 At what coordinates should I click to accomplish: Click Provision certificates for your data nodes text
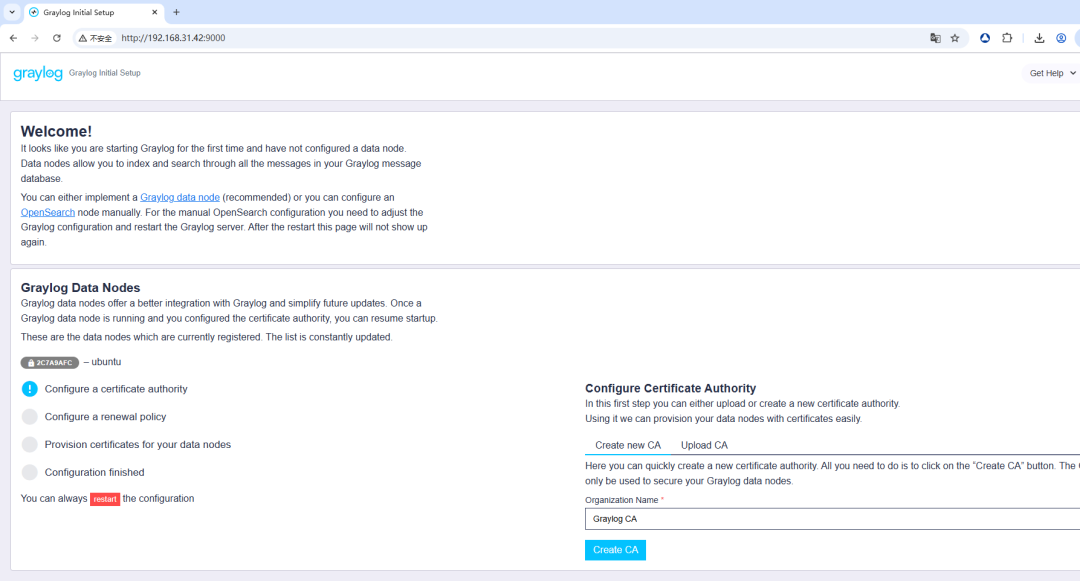(138, 445)
